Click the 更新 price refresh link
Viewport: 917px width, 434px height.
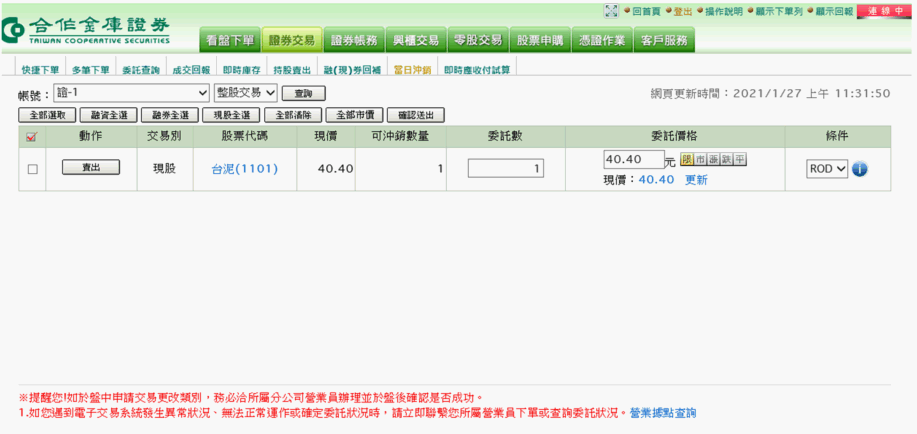coord(696,180)
